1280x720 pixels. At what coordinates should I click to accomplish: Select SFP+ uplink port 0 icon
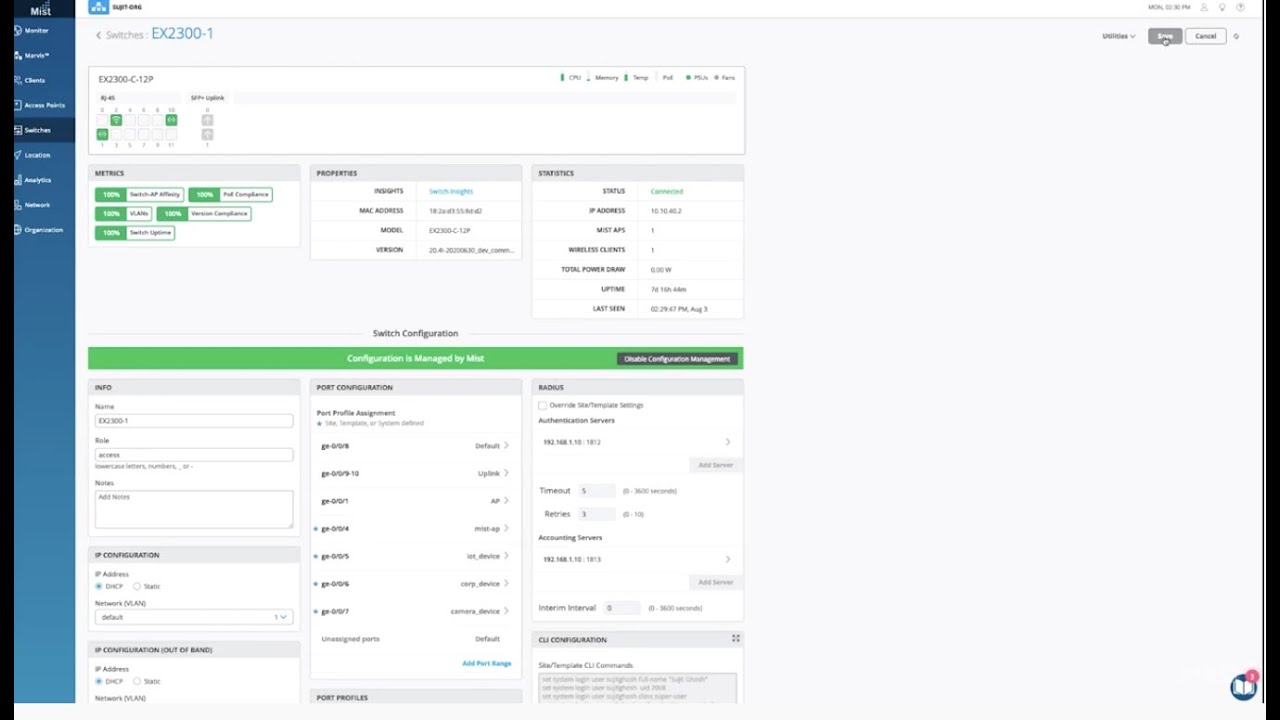pos(207,120)
